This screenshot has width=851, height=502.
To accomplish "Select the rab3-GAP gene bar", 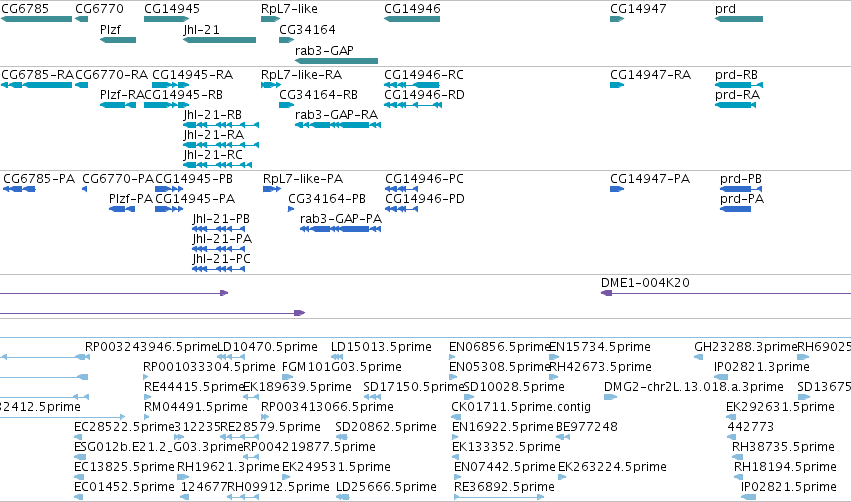I will (x=336, y=61).
